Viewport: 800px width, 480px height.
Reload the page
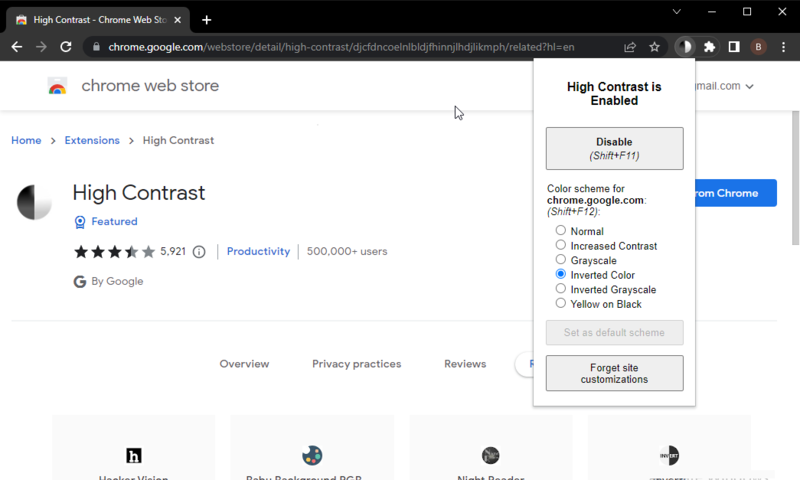66,47
